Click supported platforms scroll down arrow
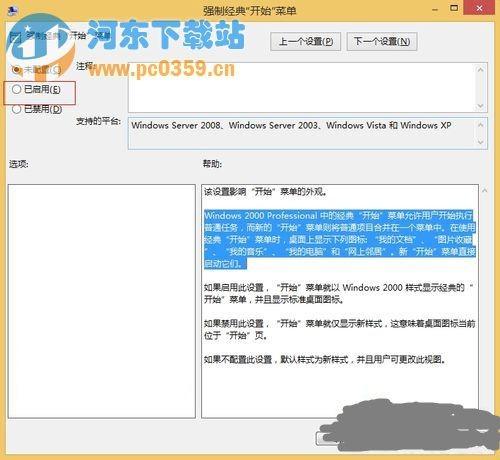 480,142
